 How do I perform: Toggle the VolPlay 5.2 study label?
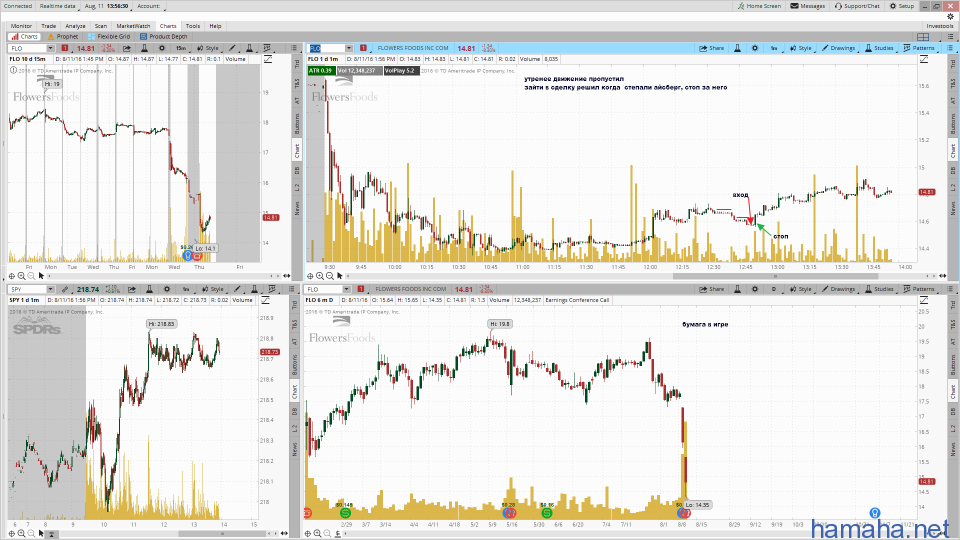click(398, 71)
